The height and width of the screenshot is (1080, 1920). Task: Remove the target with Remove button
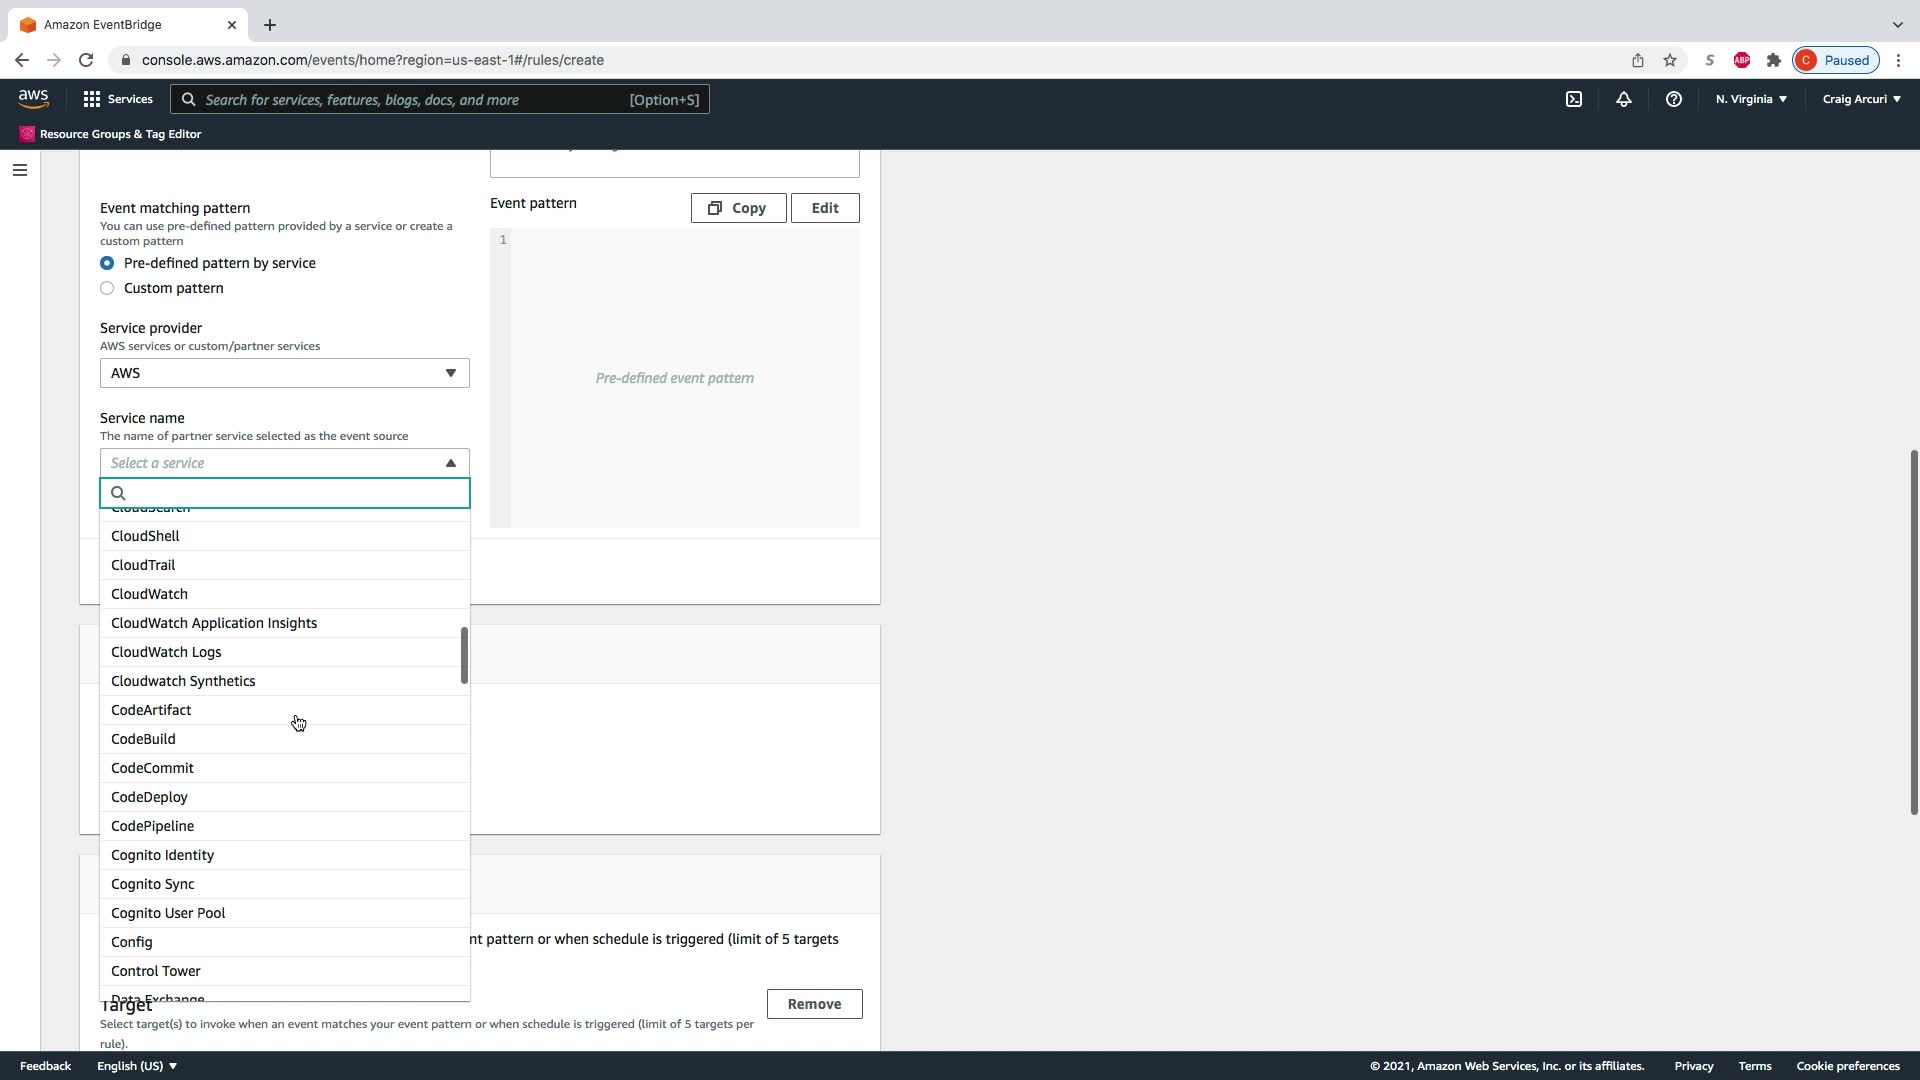coord(814,1004)
